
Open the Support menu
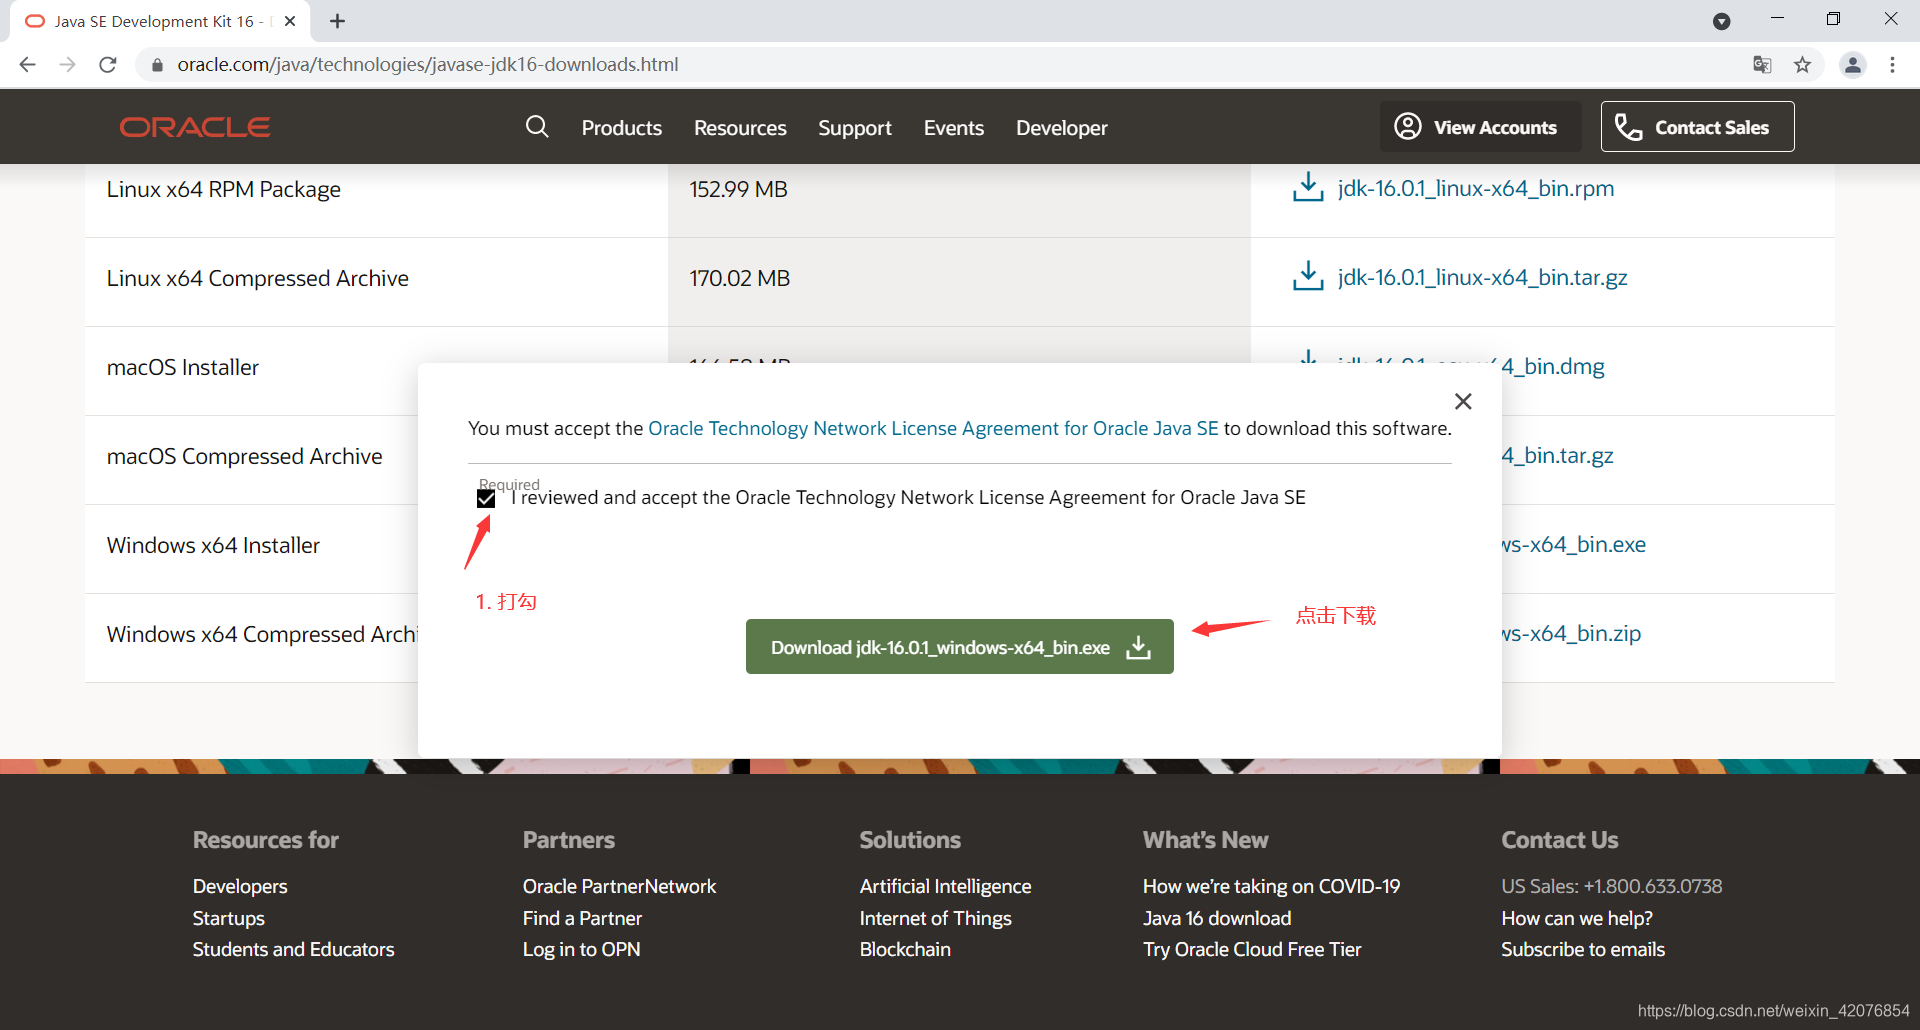[855, 128]
